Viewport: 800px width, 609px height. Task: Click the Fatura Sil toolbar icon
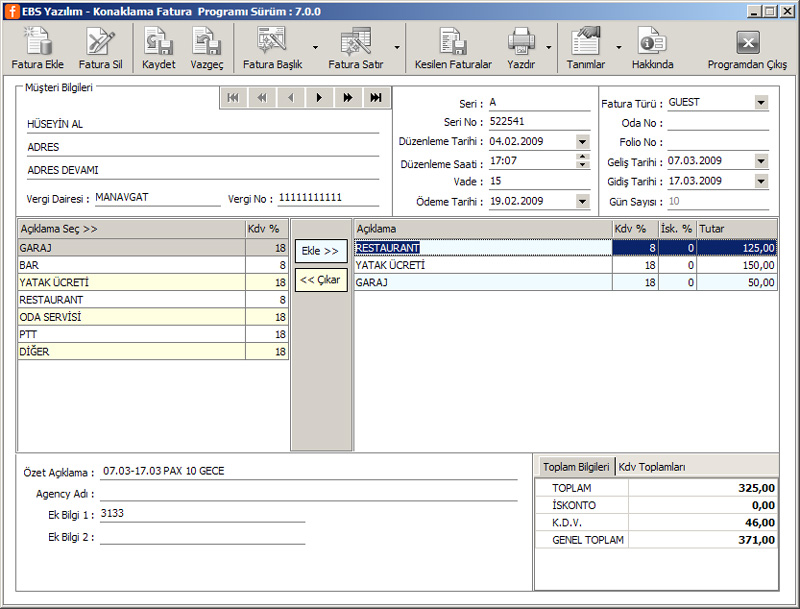[x=101, y=47]
